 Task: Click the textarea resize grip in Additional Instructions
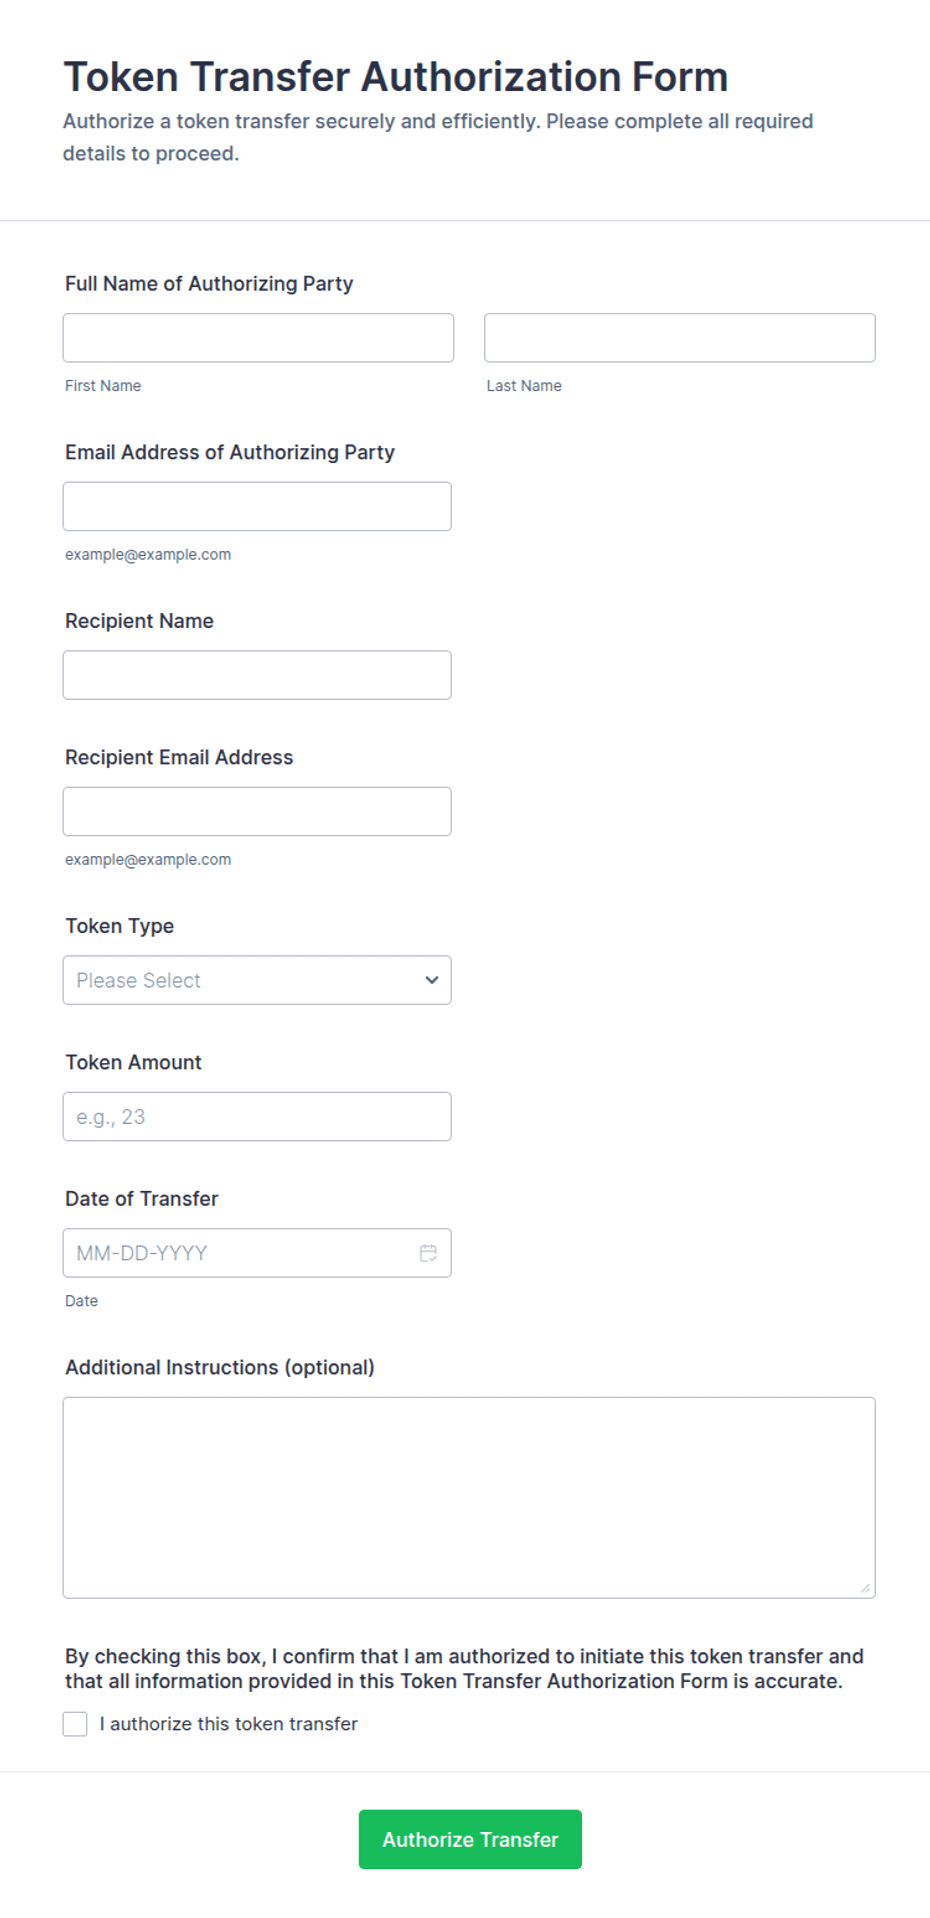click(x=865, y=1588)
